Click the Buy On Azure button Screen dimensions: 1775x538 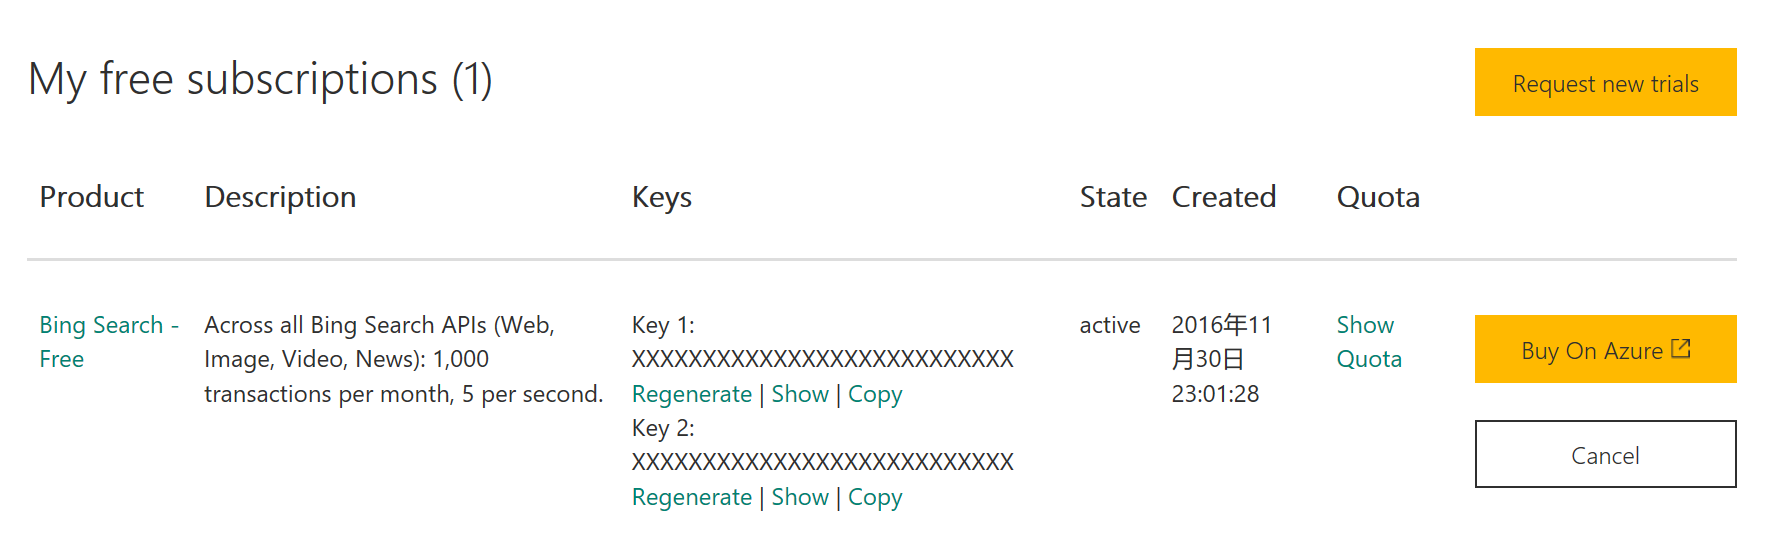coord(1605,349)
